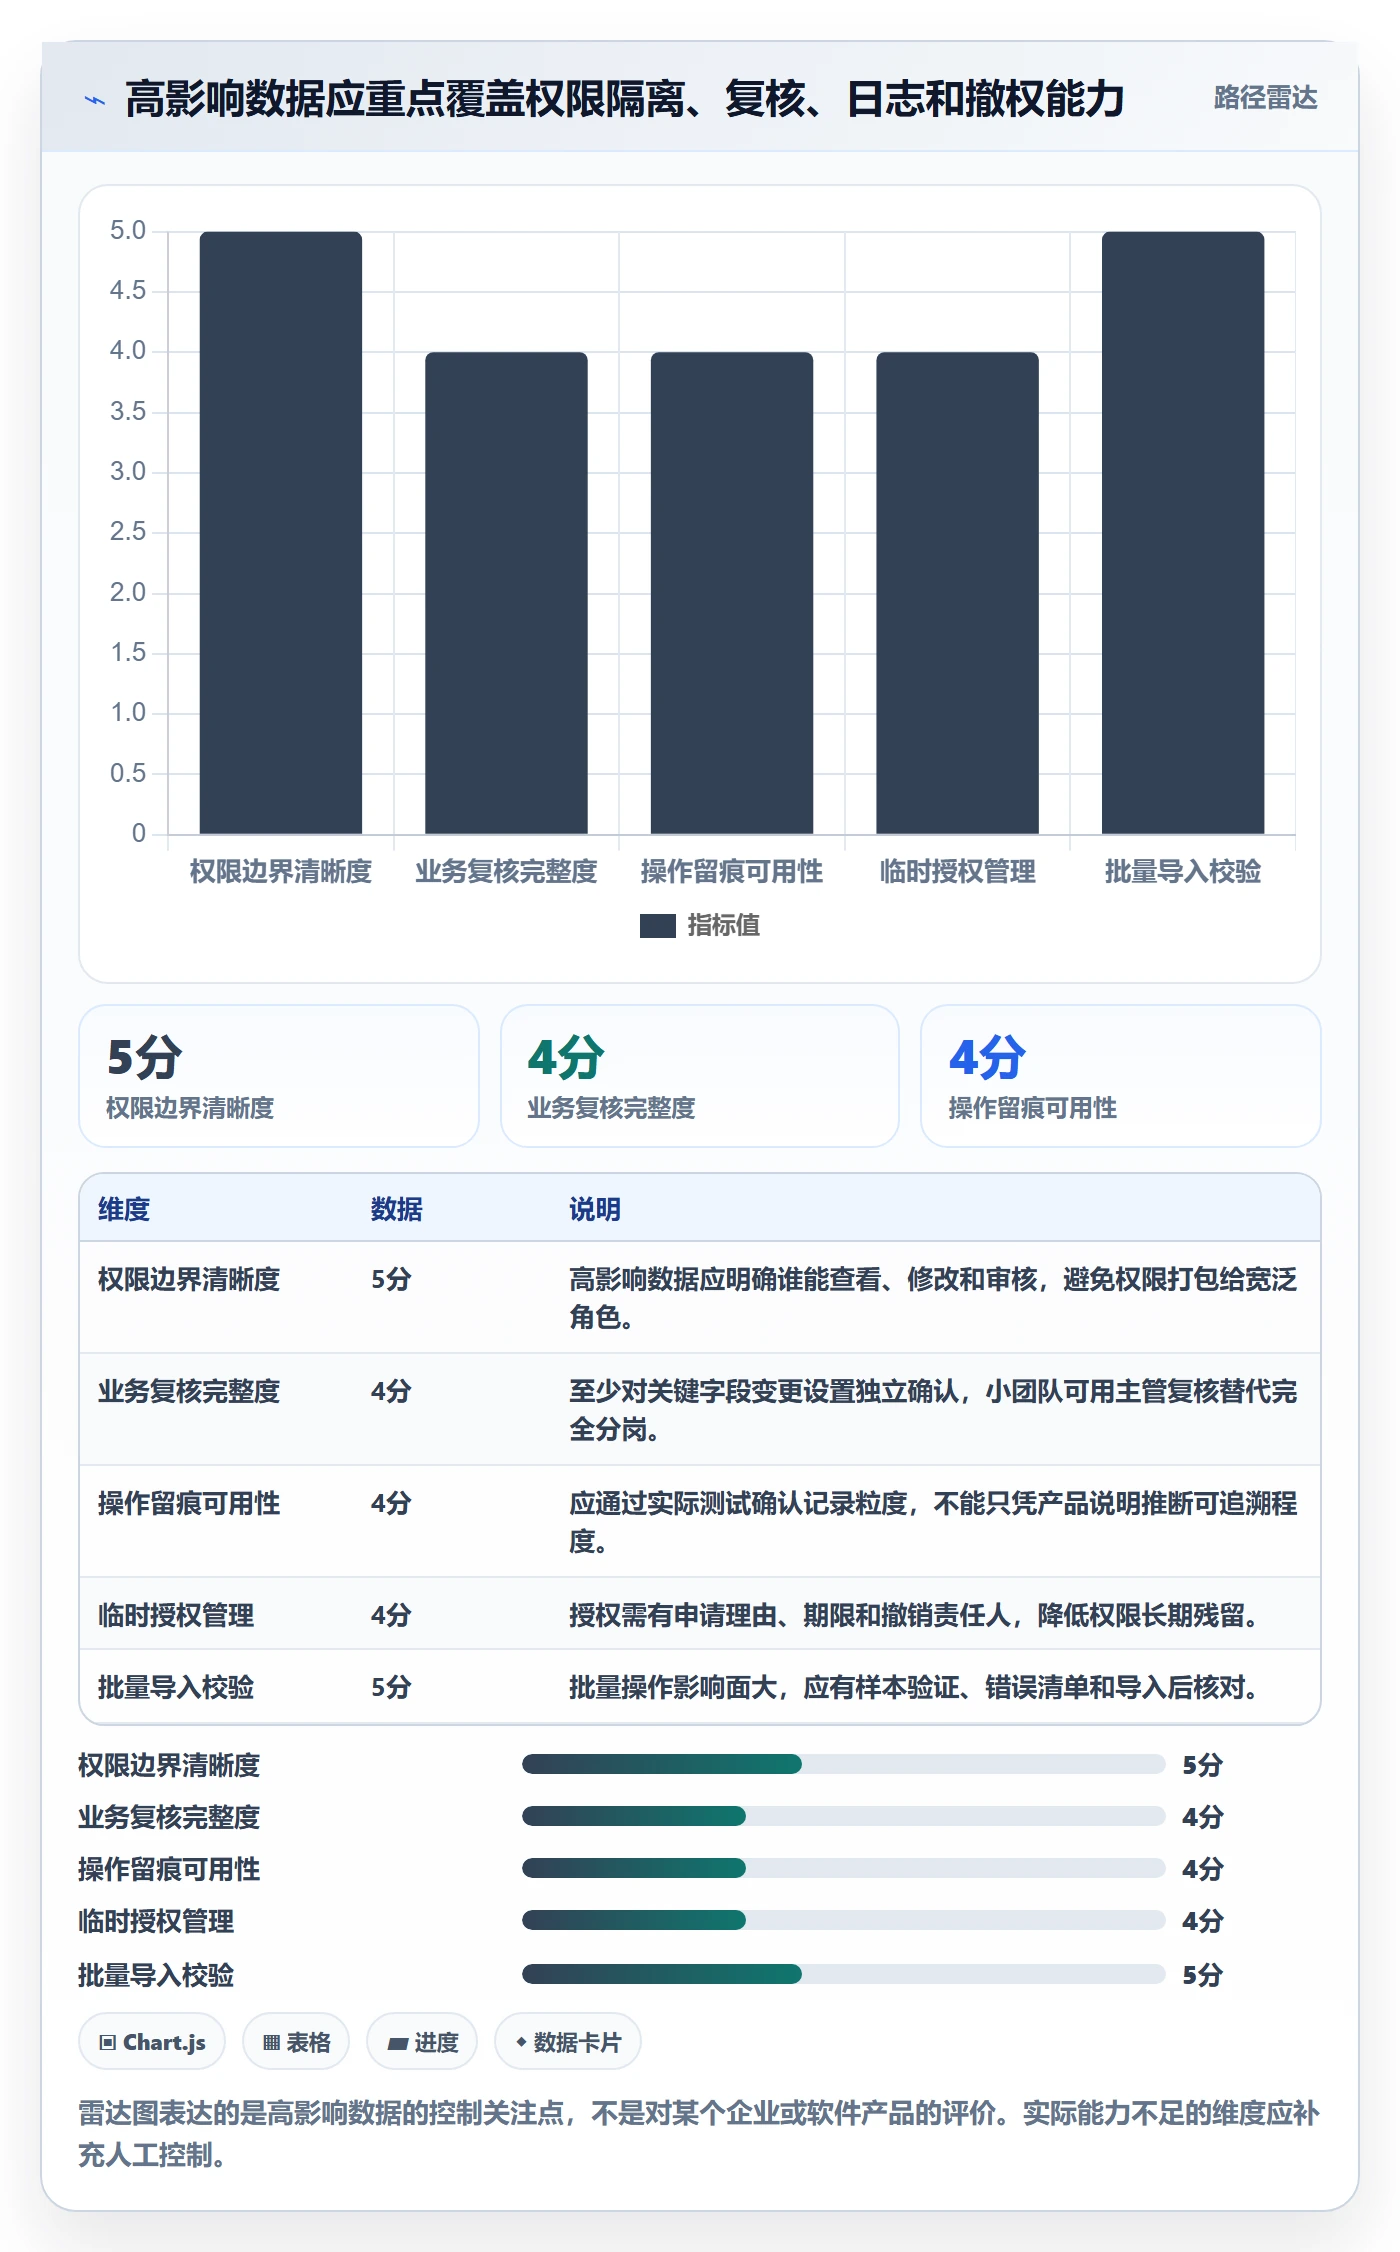Click the lightning icon beside the title
The image size is (1400, 2252).
coord(94,100)
